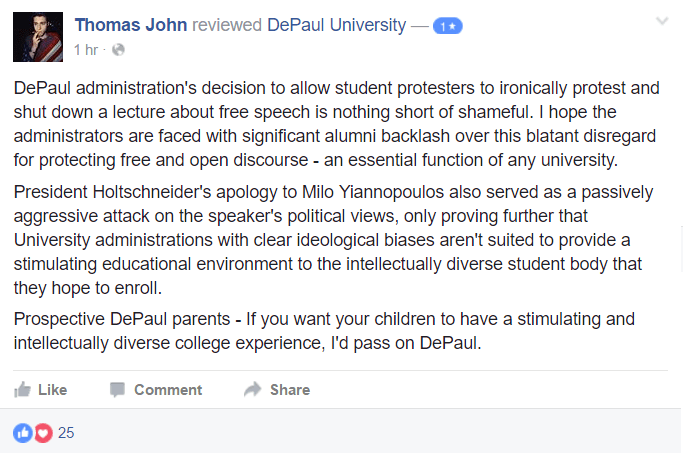Like the review post
Viewport: 683px width, 453px height.
coord(41,389)
